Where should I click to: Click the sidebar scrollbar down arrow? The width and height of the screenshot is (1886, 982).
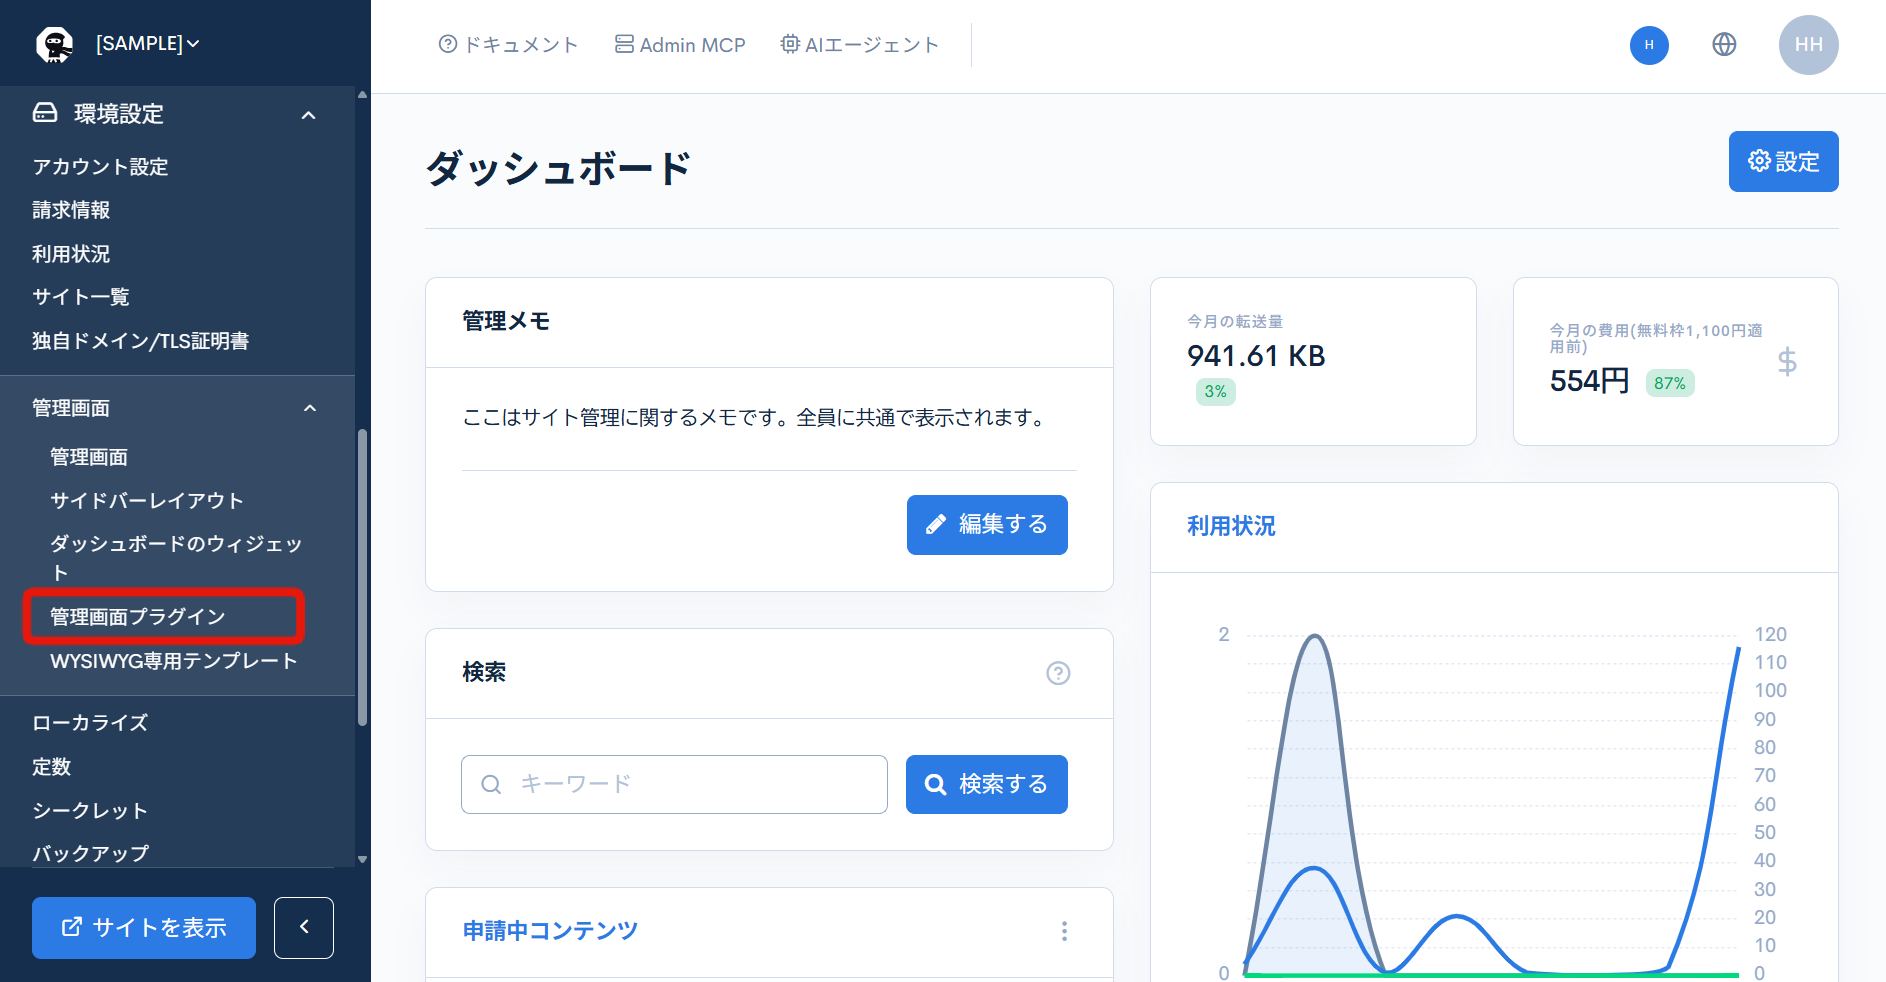point(362,859)
